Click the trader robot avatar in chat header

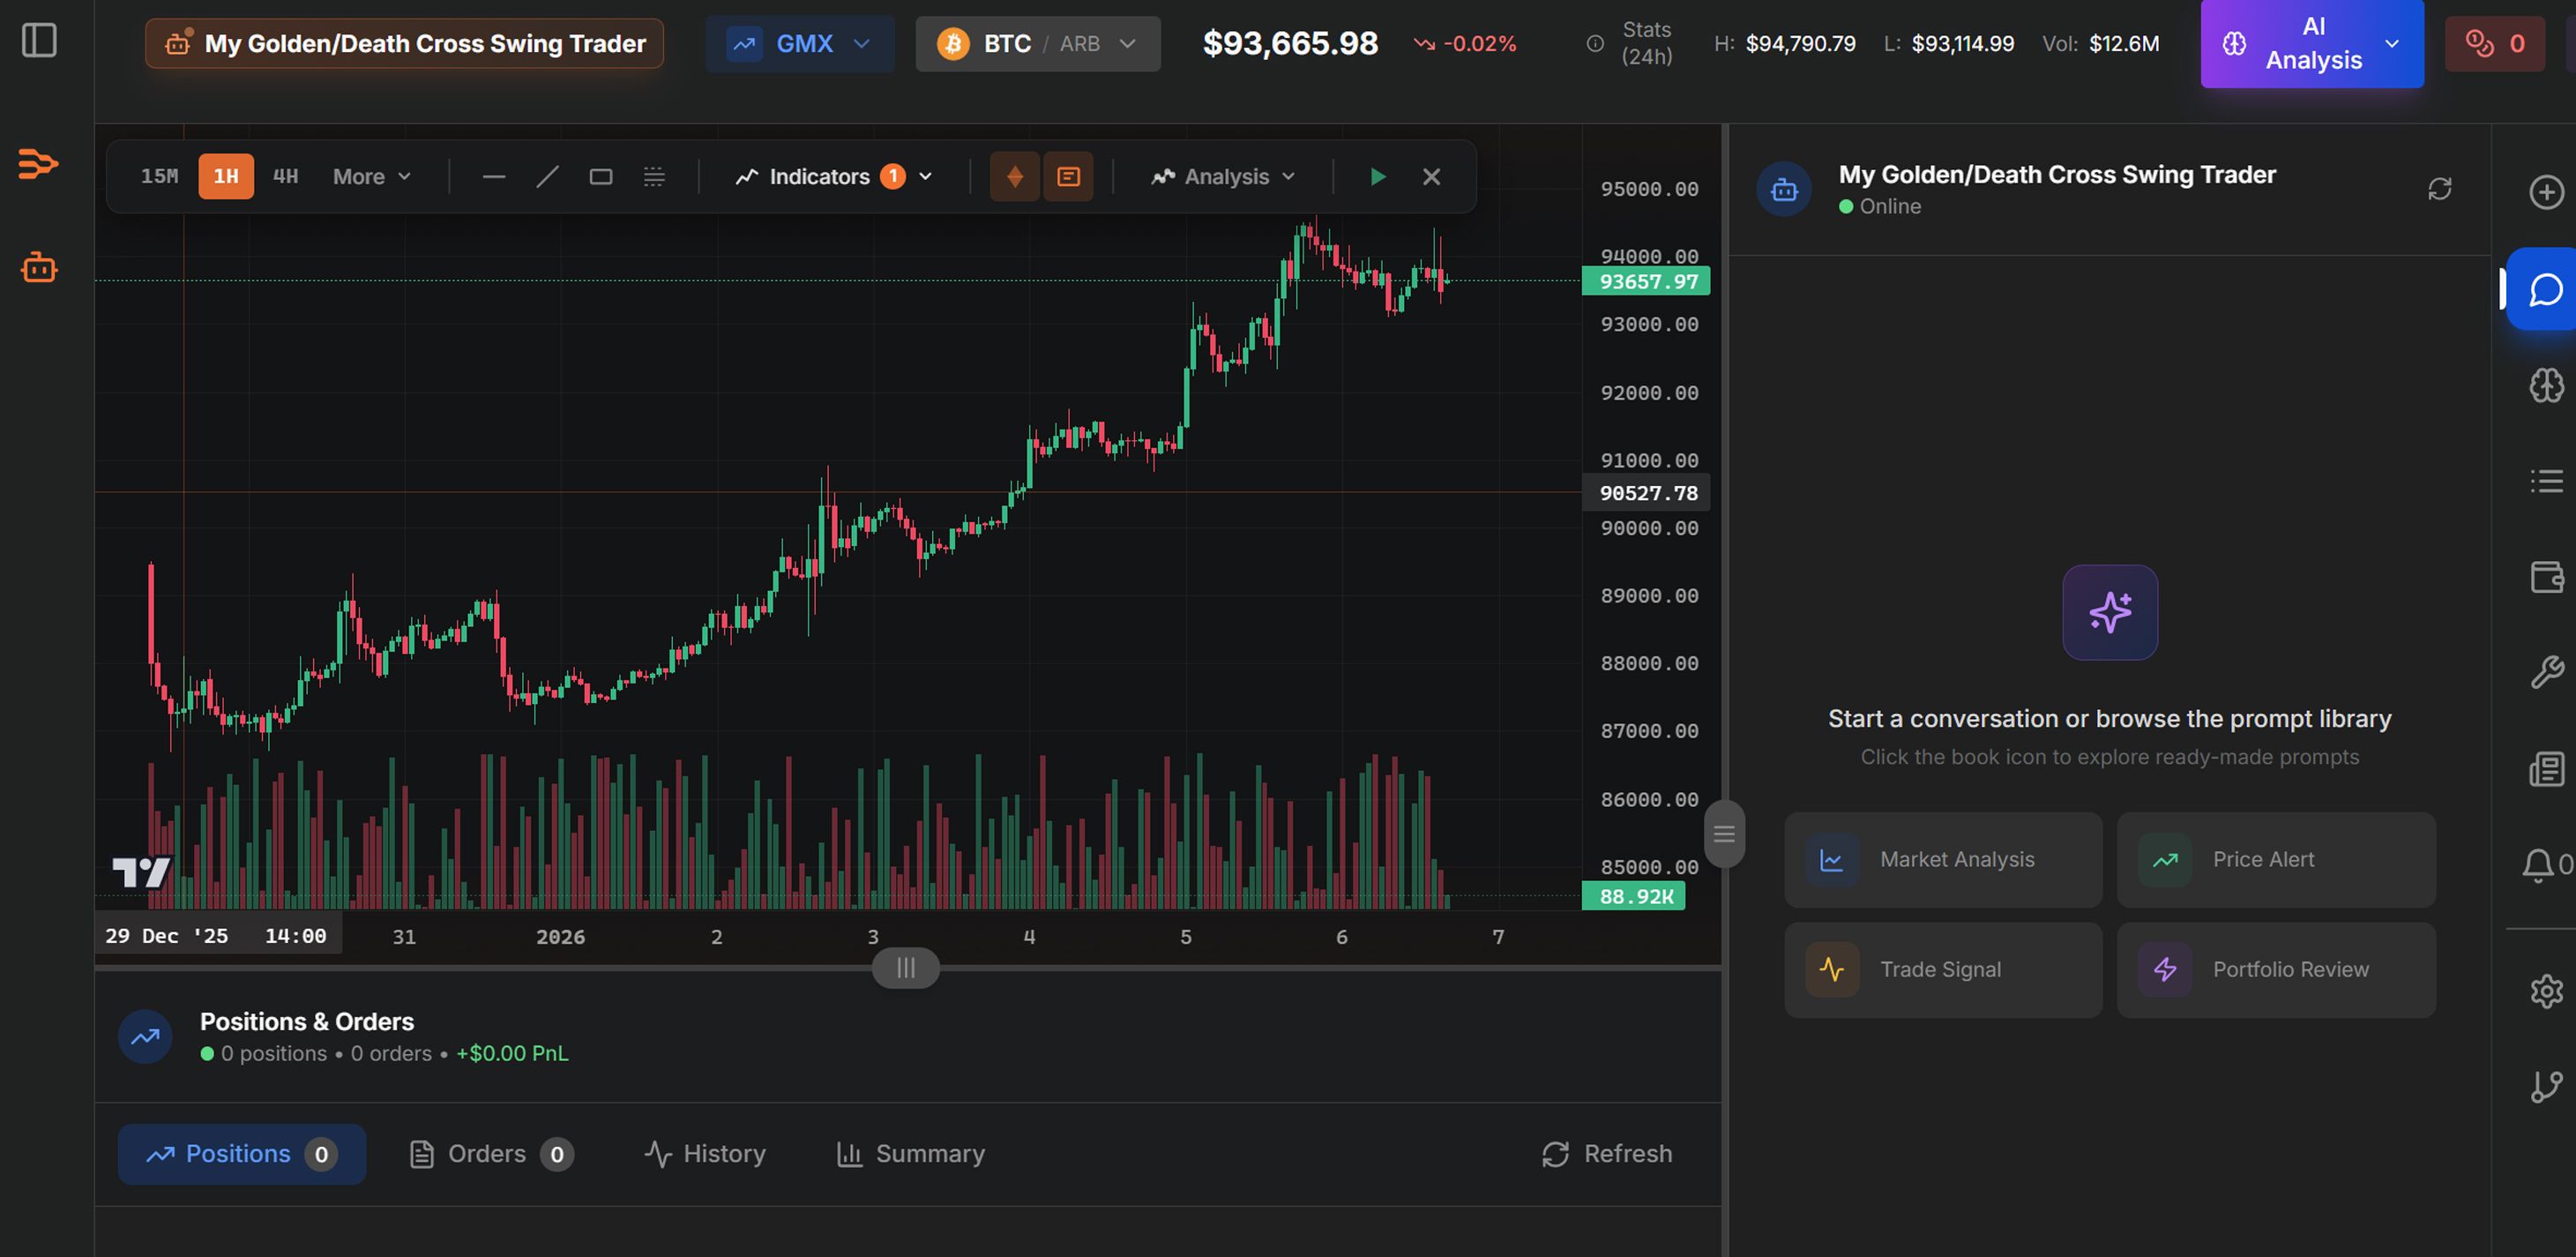point(1784,189)
